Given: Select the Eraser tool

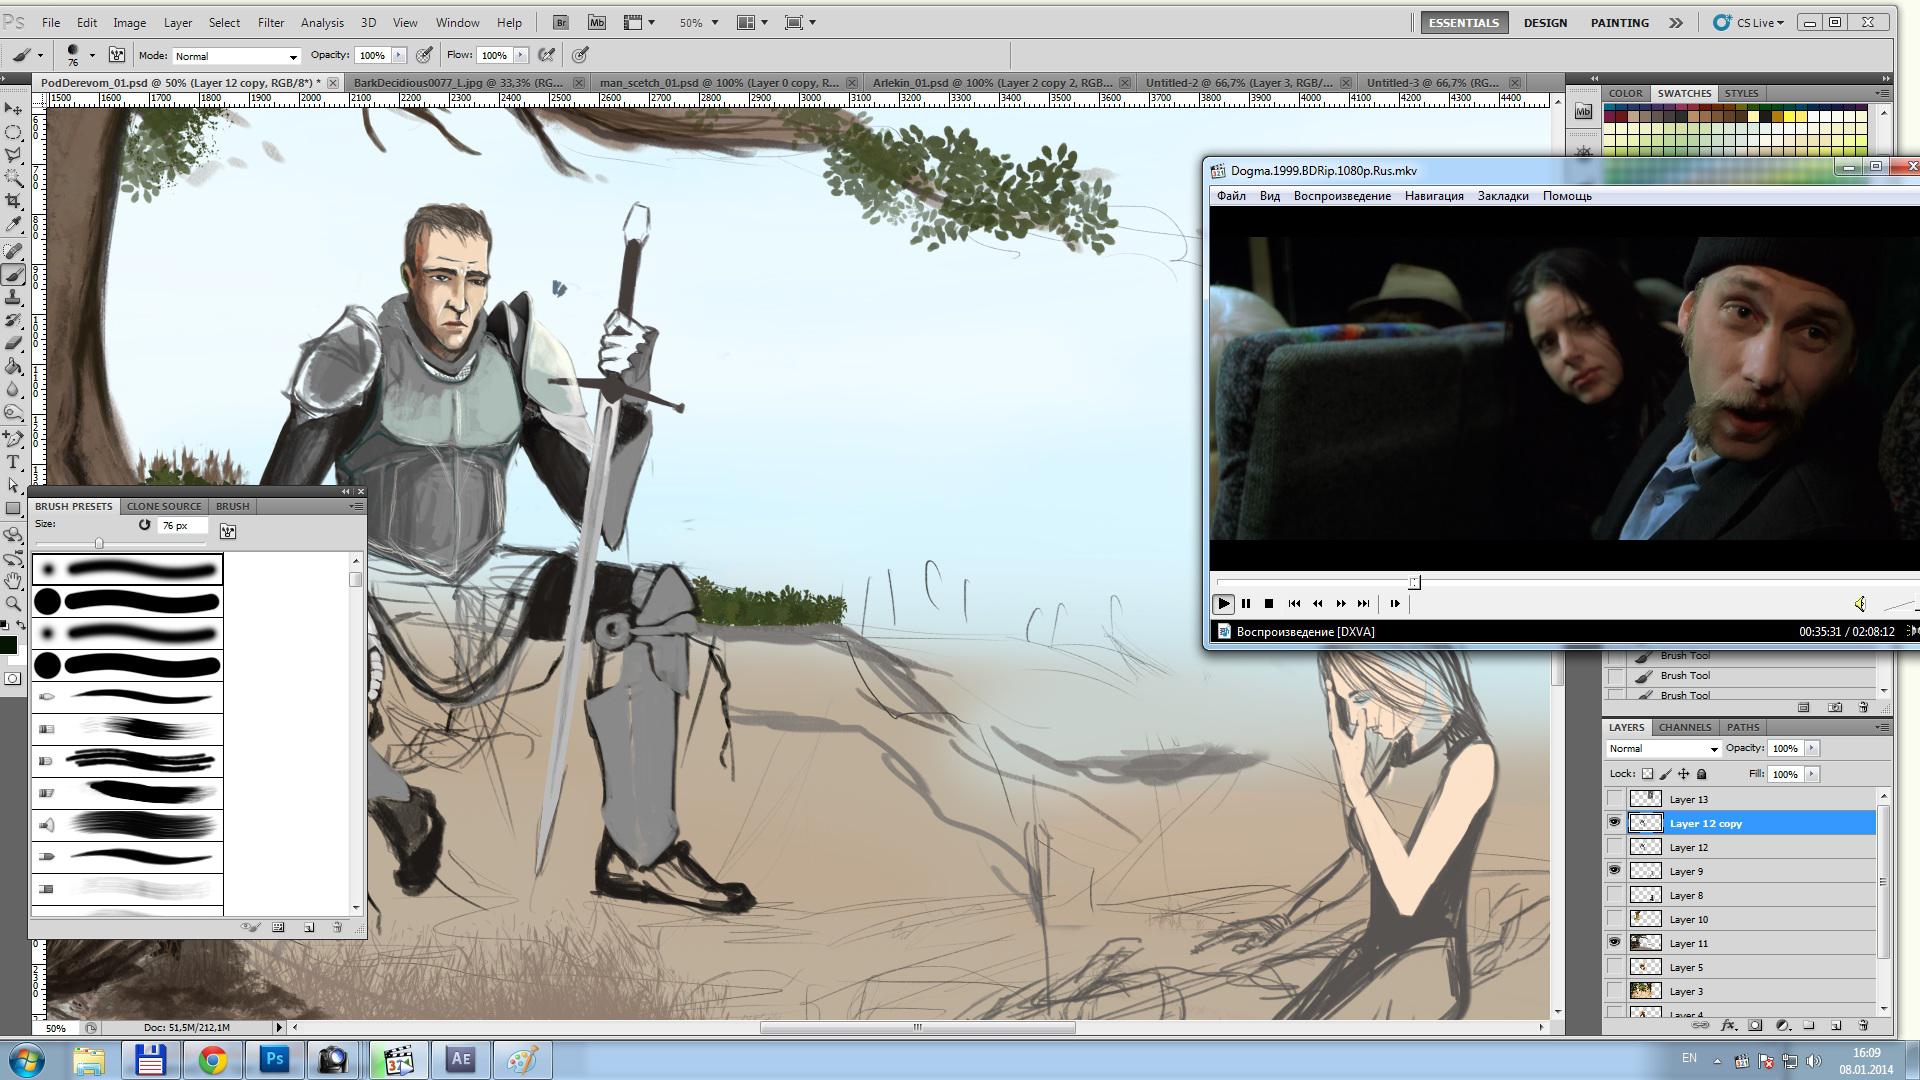Looking at the screenshot, I should (x=13, y=344).
